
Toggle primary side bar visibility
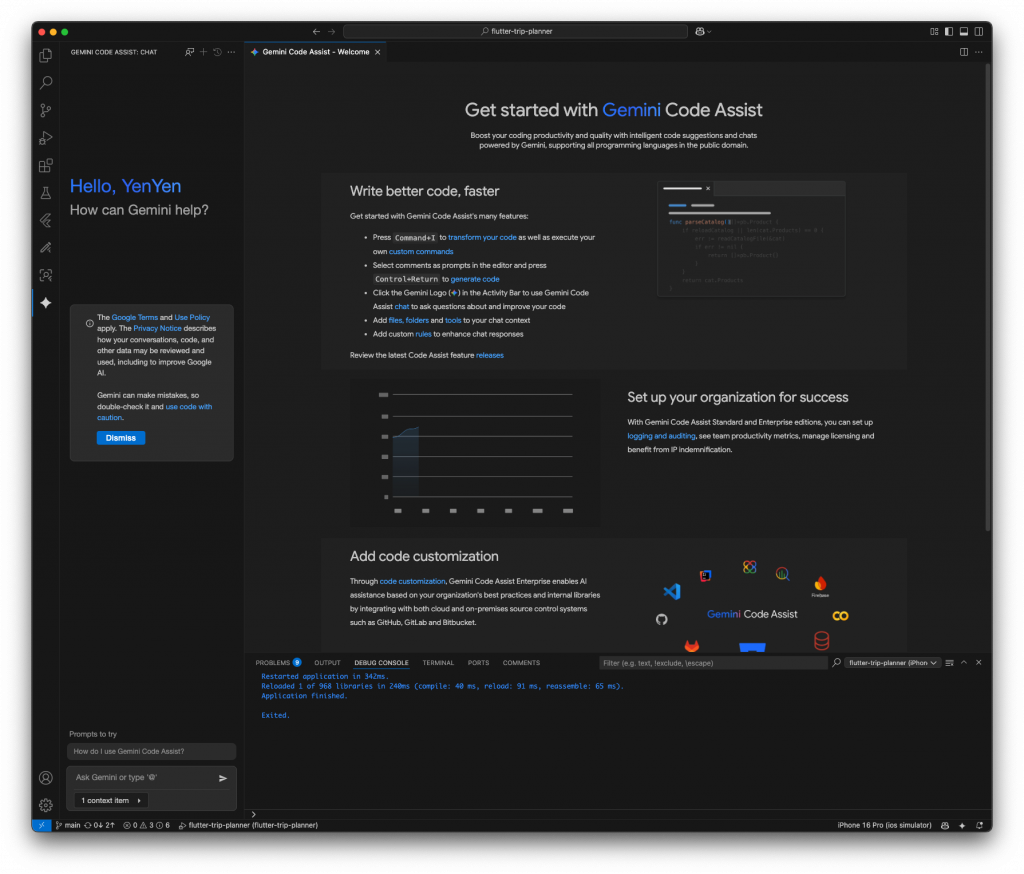[x=949, y=31]
